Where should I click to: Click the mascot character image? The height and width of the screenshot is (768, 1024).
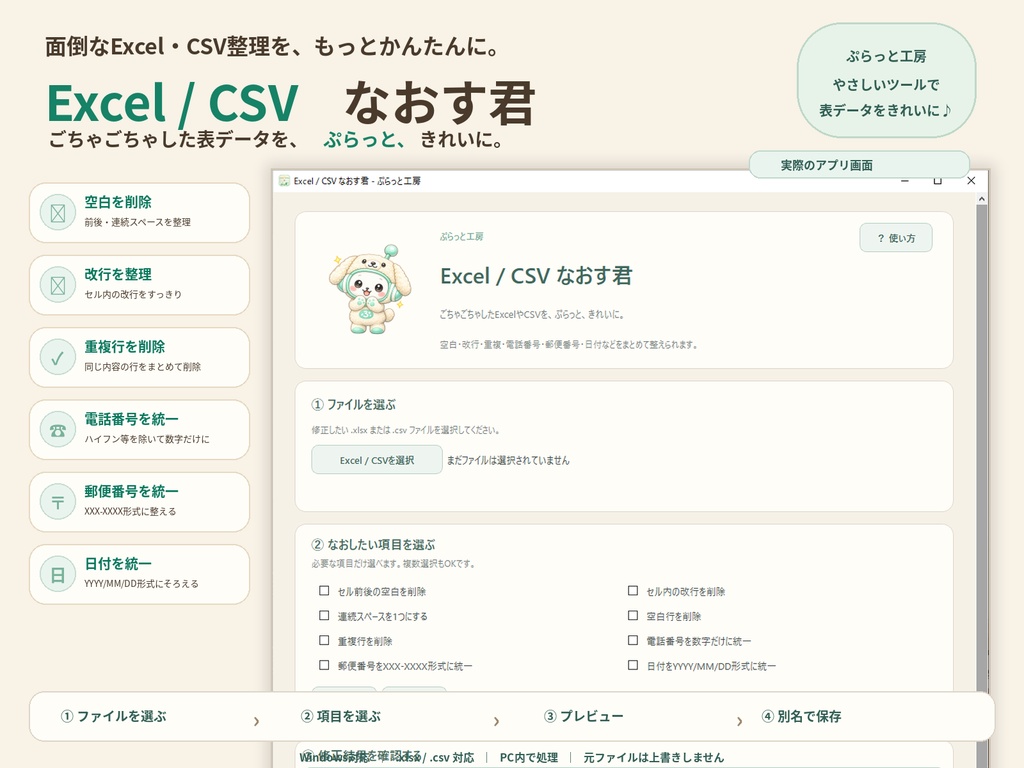point(370,289)
